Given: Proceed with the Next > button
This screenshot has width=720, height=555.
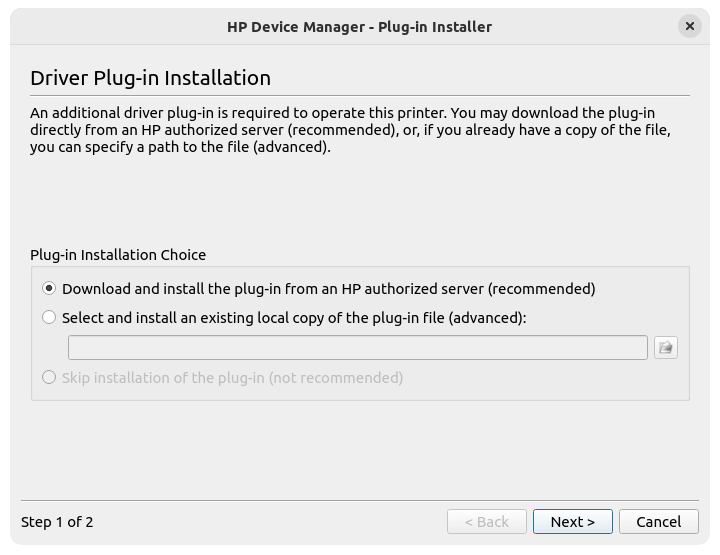Looking at the screenshot, I should (573, 521).
